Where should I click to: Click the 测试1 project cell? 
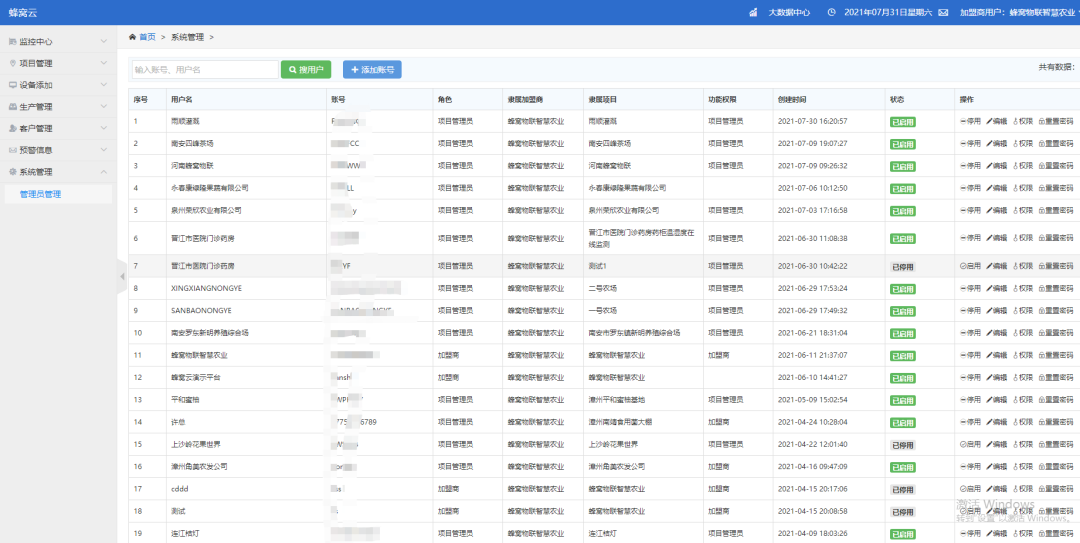[597, 266]
